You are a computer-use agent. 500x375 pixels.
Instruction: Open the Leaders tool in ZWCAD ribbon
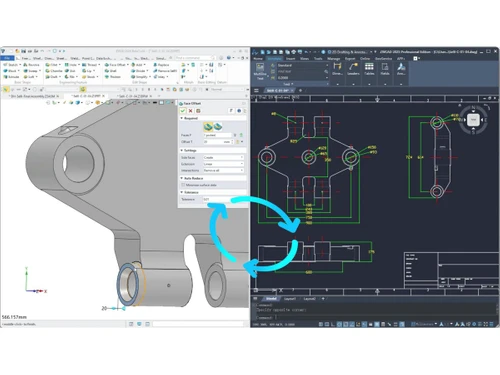pos(353,69)
